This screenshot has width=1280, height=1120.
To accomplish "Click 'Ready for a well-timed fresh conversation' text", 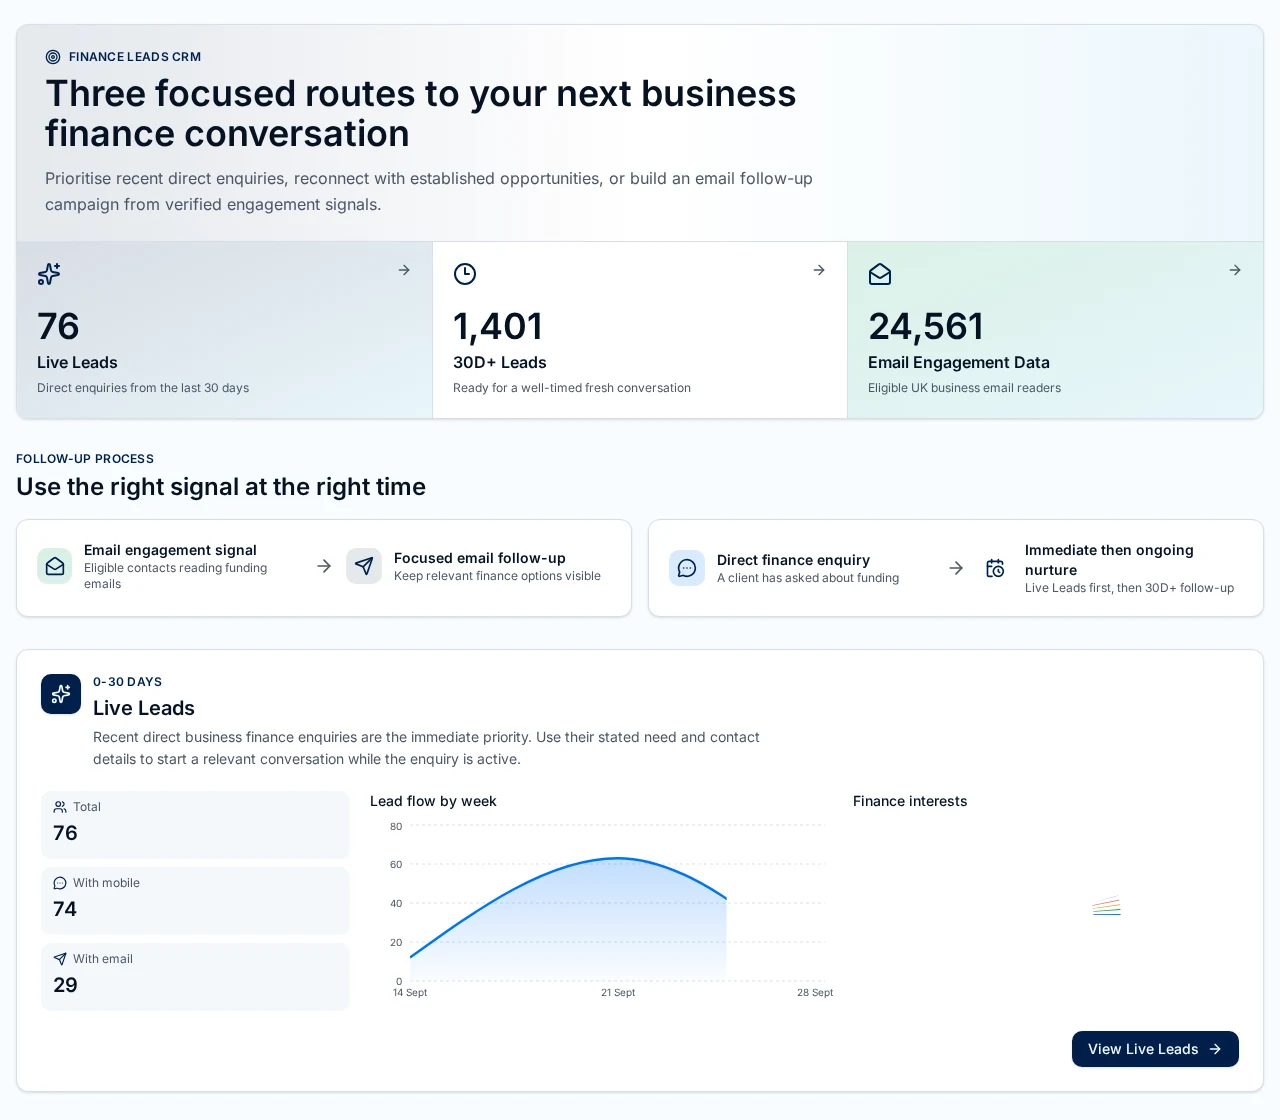I will click(x=572, y=388).
